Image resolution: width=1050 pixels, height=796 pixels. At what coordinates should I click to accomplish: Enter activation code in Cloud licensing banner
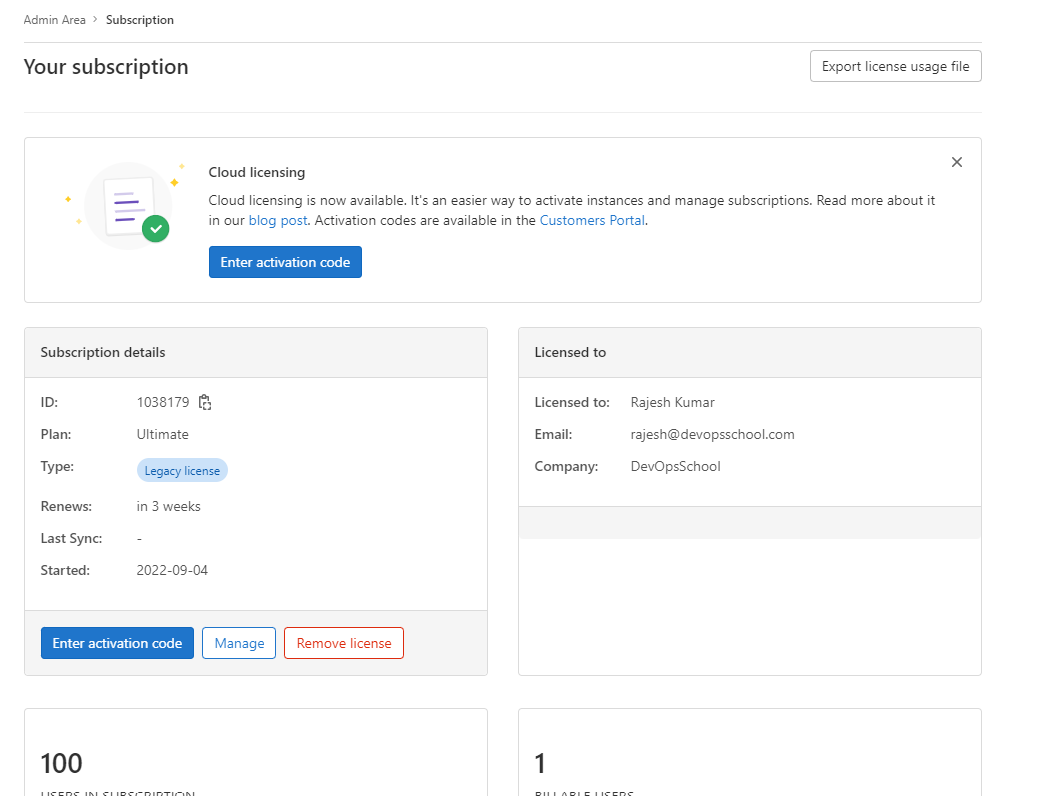285,262
